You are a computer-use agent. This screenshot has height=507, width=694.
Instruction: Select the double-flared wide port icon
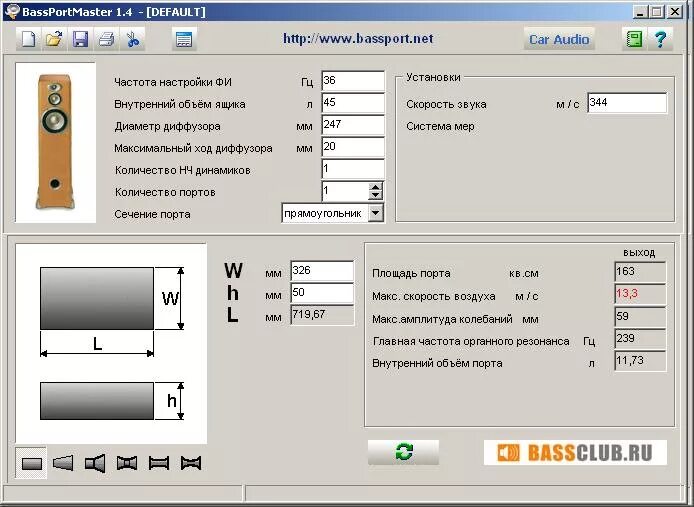(127, 463)
